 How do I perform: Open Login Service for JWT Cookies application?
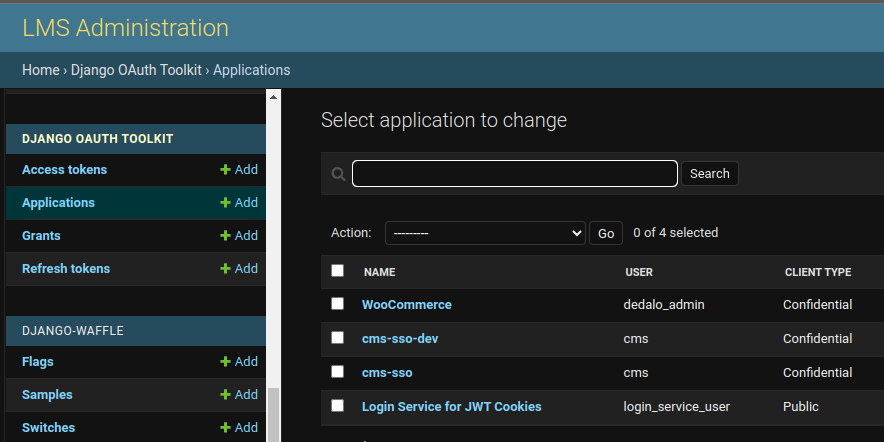pos(452,406)
